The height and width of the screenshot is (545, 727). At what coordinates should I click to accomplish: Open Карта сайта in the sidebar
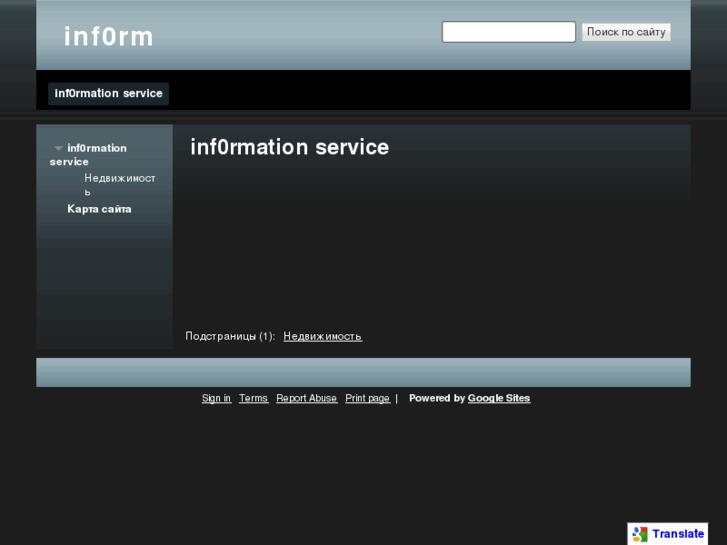[x=99, y=209]
